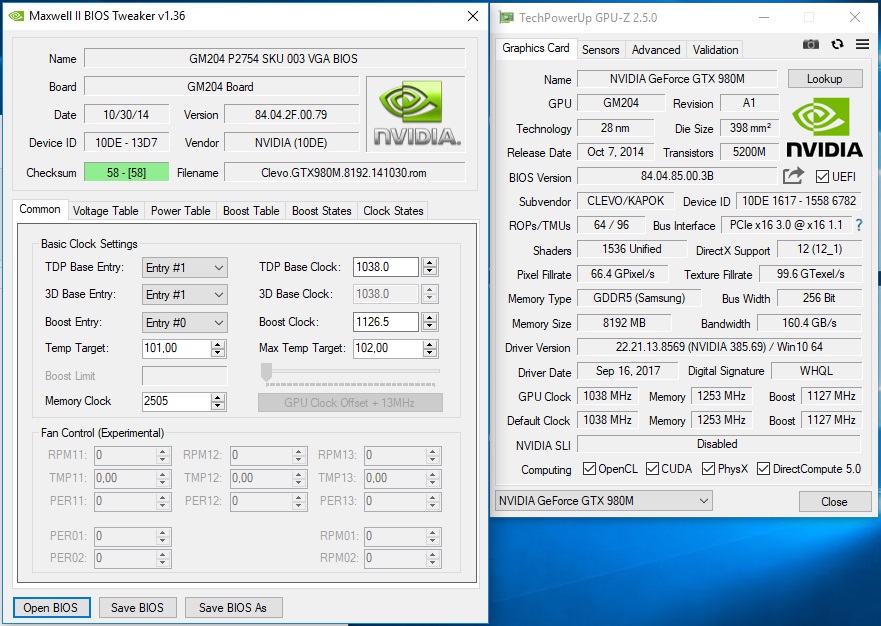The width and height of the screenshot is (881, 626).
Task: Click the Memory Clock value field
Action: coord(177,401)
